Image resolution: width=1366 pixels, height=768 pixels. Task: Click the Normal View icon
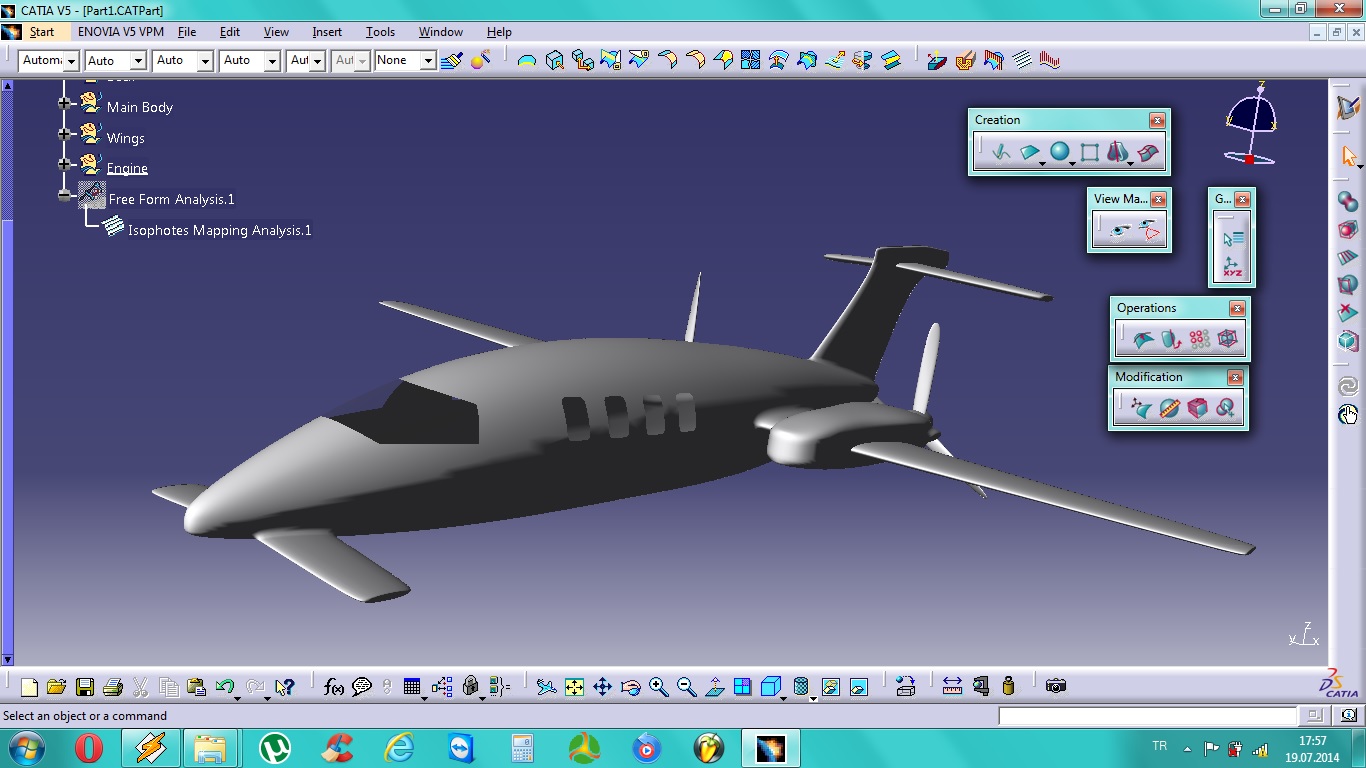coord(714,687)
